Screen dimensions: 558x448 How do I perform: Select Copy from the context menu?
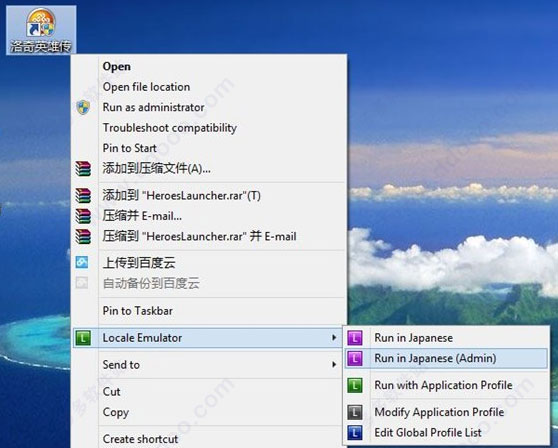coord(208,412)
